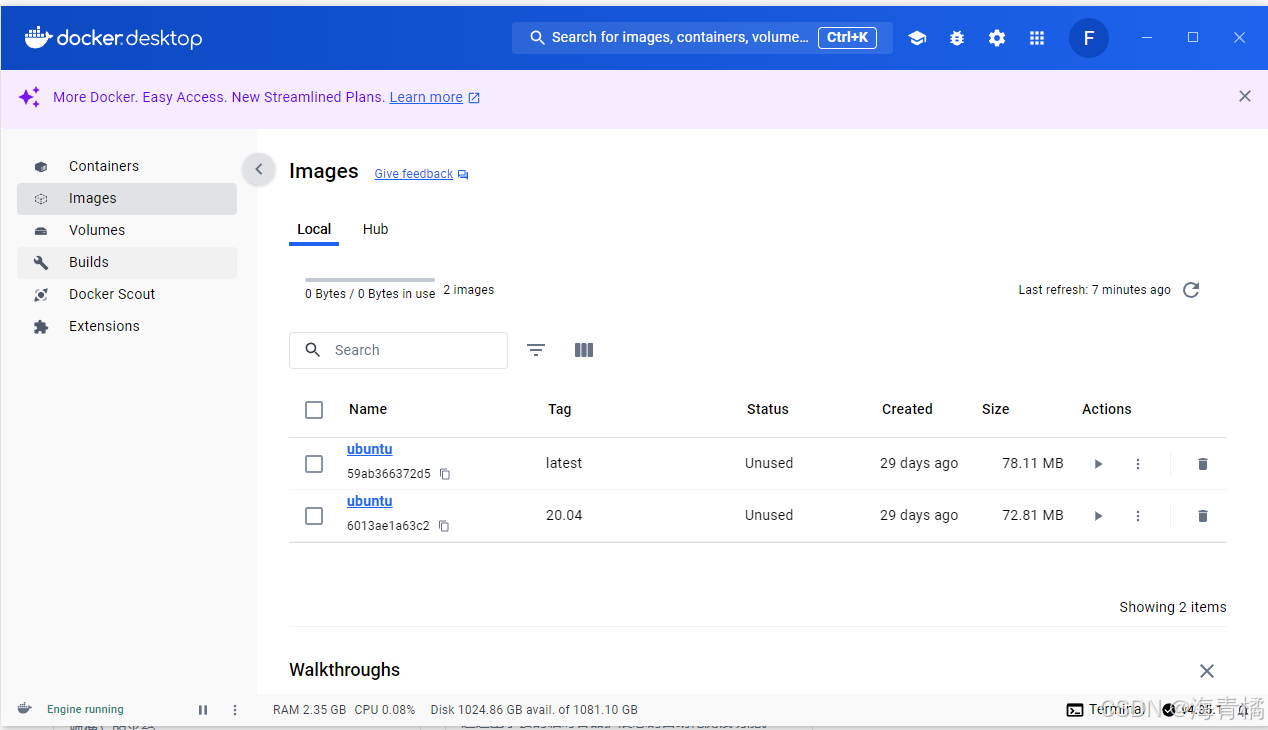This screenshot has width=1268, height=730.
Task: Open Builds in sidebar
Action: click(x=127, y=262)
